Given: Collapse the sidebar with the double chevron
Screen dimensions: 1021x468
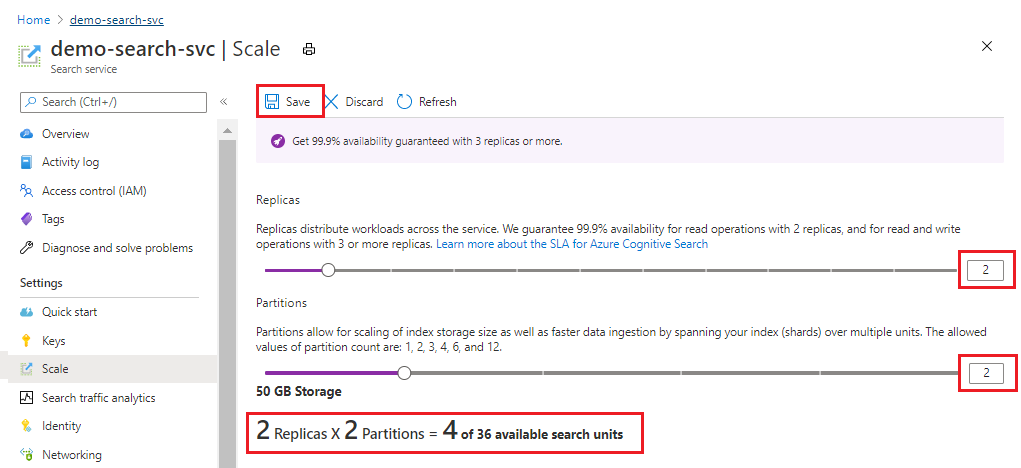Looking at the screenshot, I should click(x=224, y=102).
